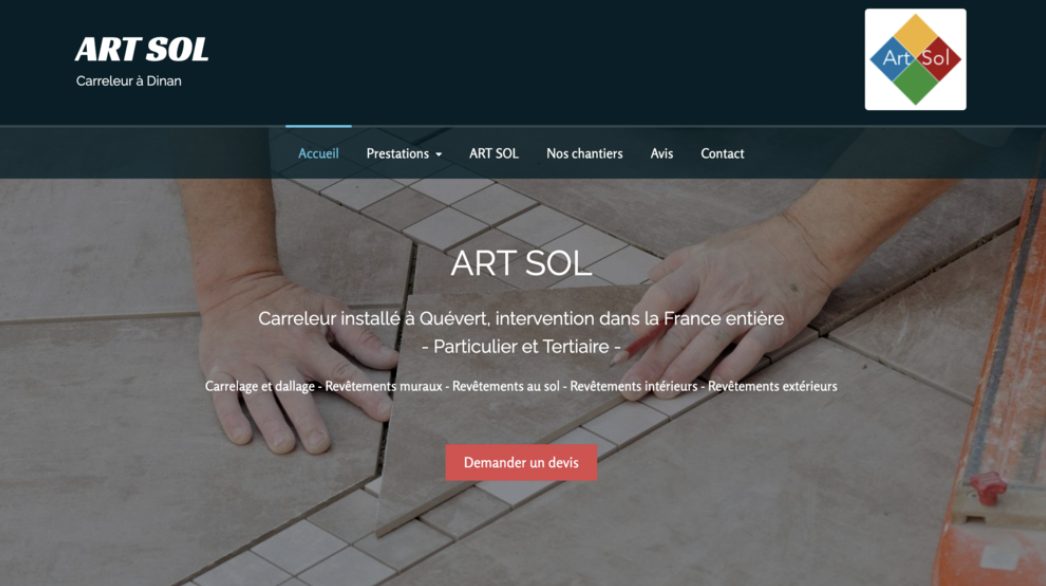The width and height of the screenshot is (1046, 586).
Task: Click the 'Particulier et Tertiaire' line
Action: [521, 346]
